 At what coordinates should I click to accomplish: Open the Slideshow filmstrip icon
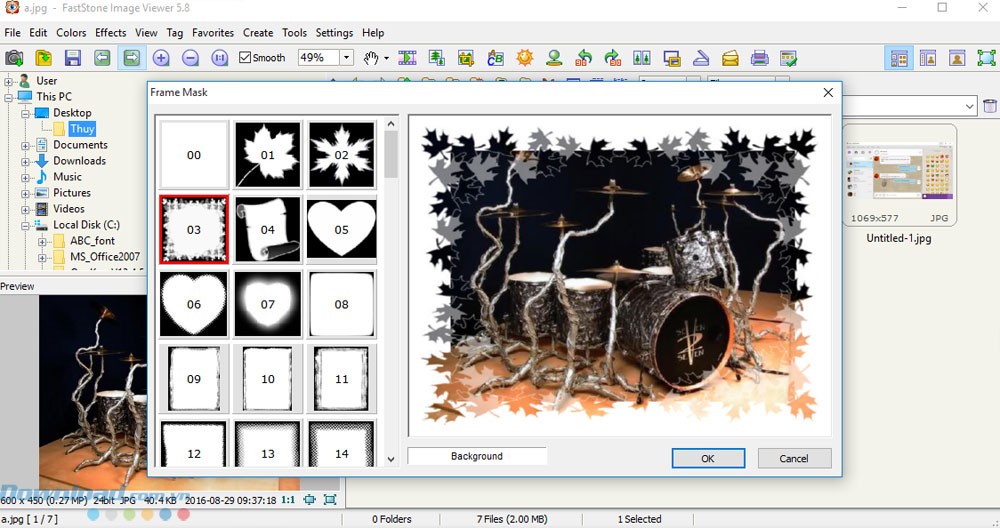pos(407,58)
